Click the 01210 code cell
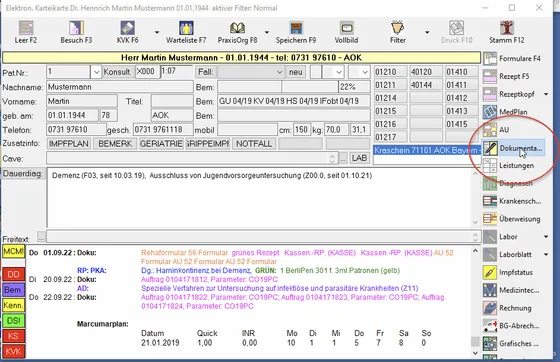This screenshot has height=362, width=560. tap(390, 72)
